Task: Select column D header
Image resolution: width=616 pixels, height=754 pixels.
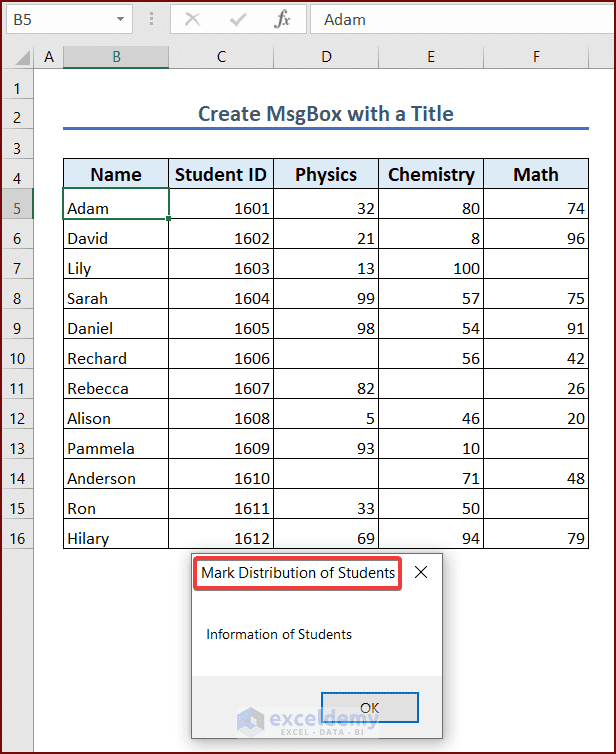Action: coord(326,57)
